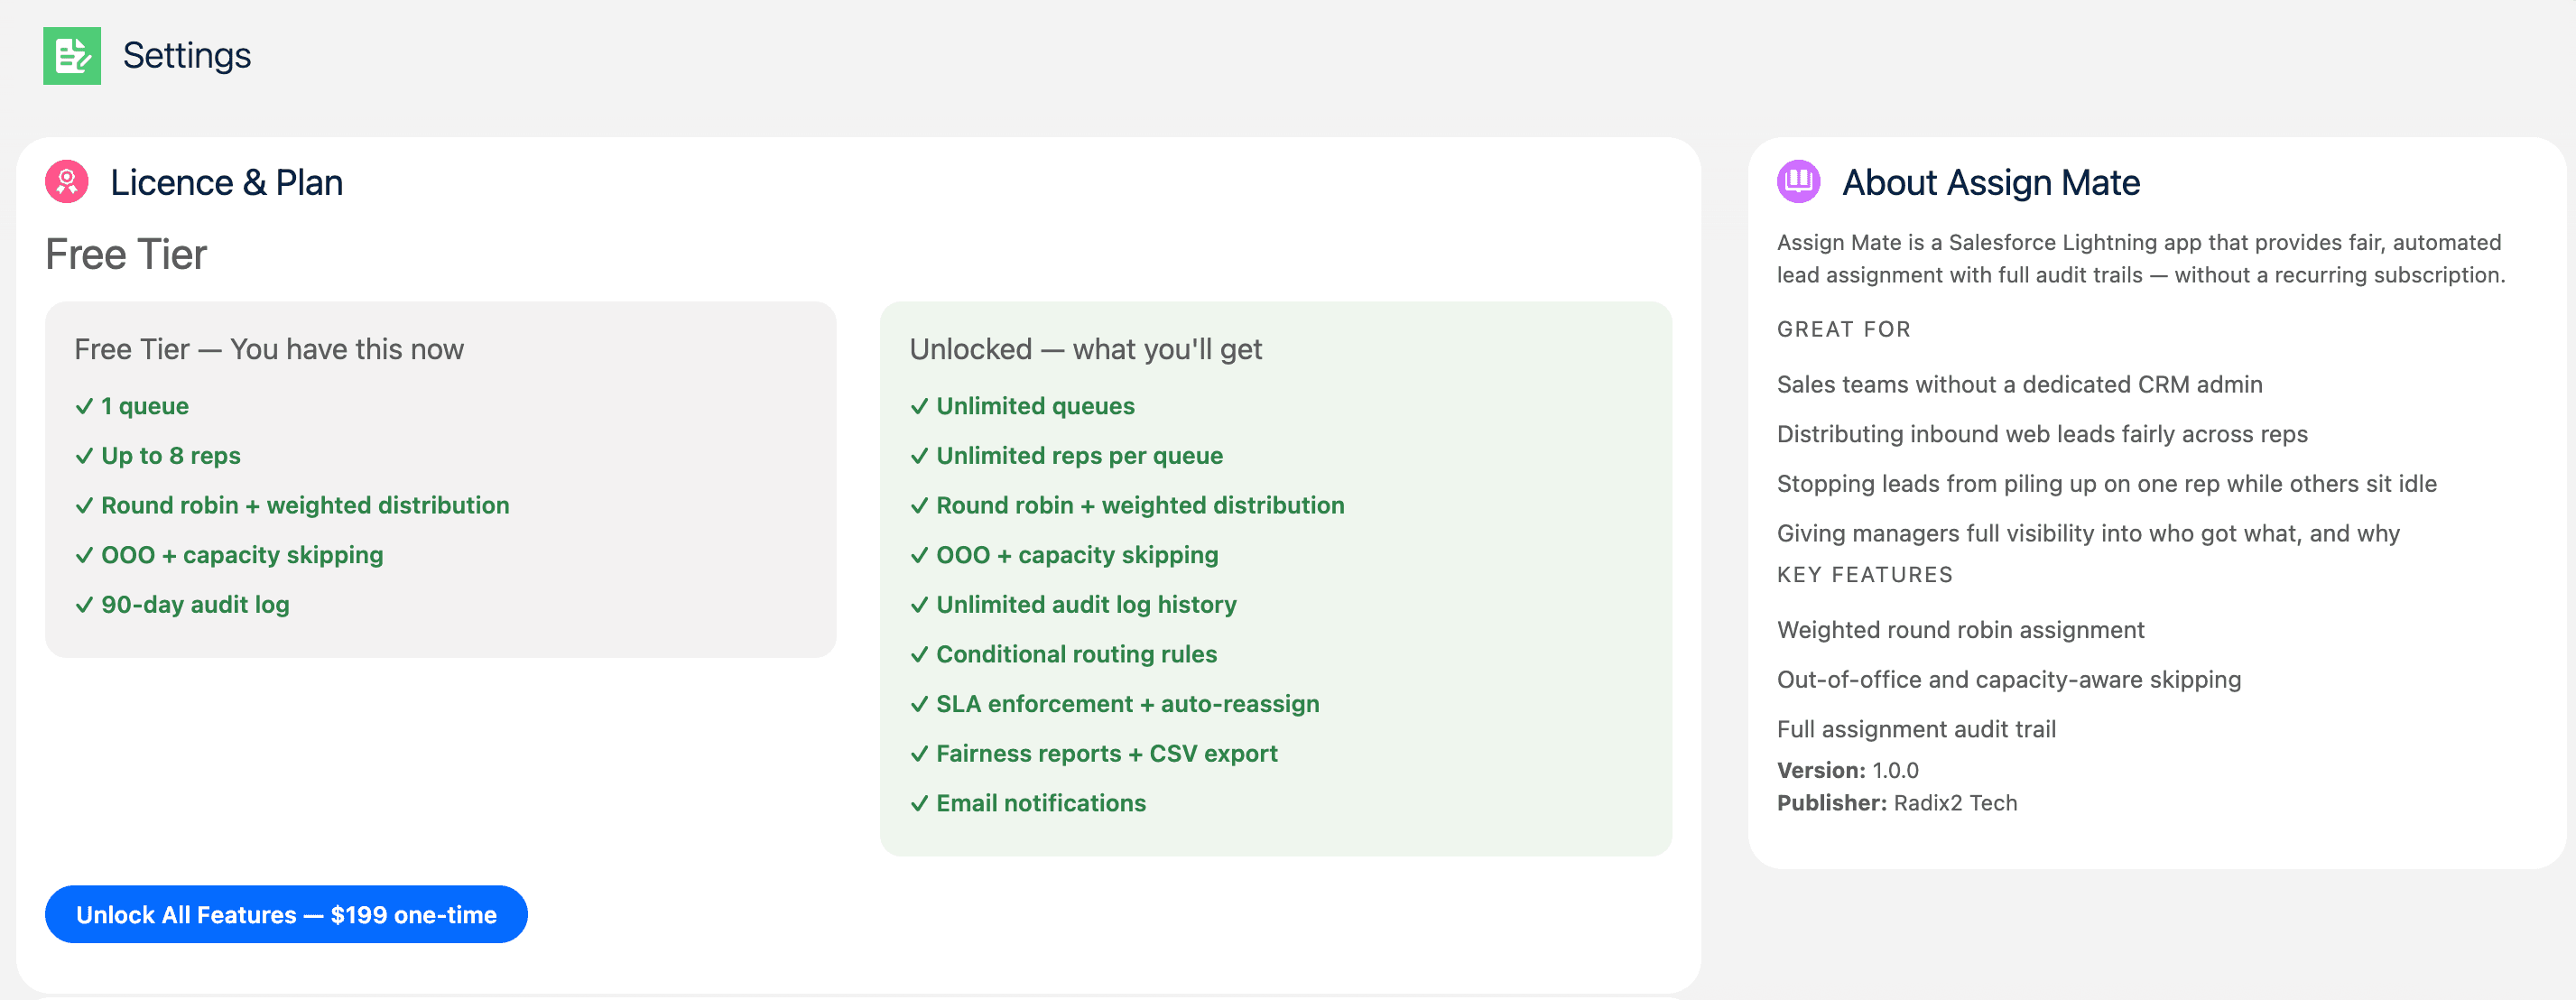Click 'Full assignment audit trail' line
The image size is (2576, 1000).
1916,730
